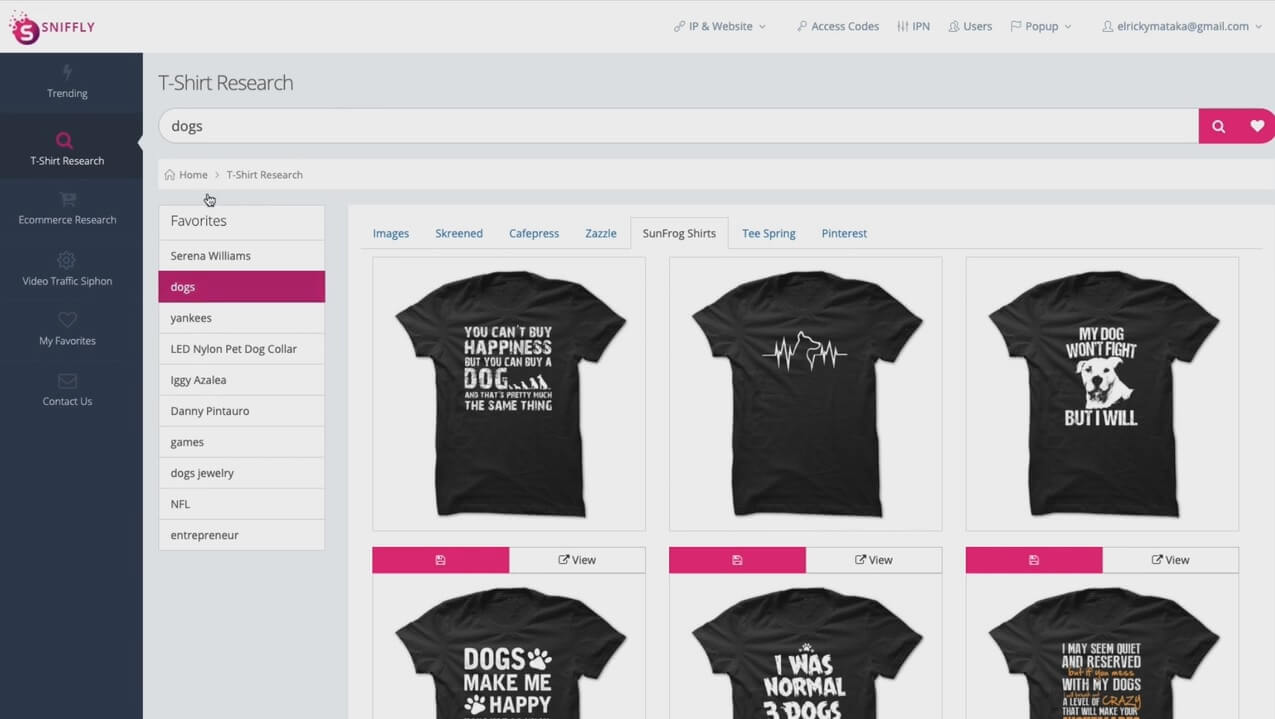Screen dimensions: 1275x719
Task: Go to Video Traffic Siphon
Action: pos(67,269)
